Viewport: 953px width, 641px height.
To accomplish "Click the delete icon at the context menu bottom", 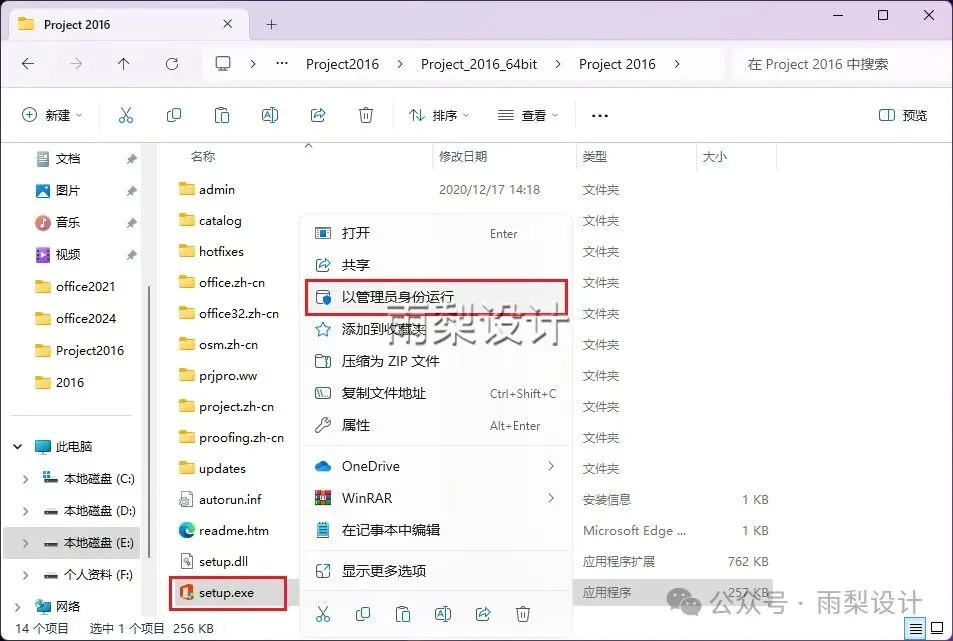I will pos(523,614).
